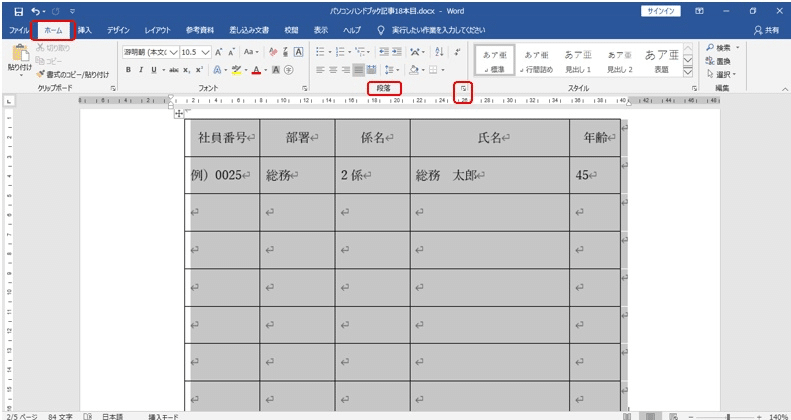Switch to the References (参考資料) tab
Screen dimensions: 791x420
199,30
